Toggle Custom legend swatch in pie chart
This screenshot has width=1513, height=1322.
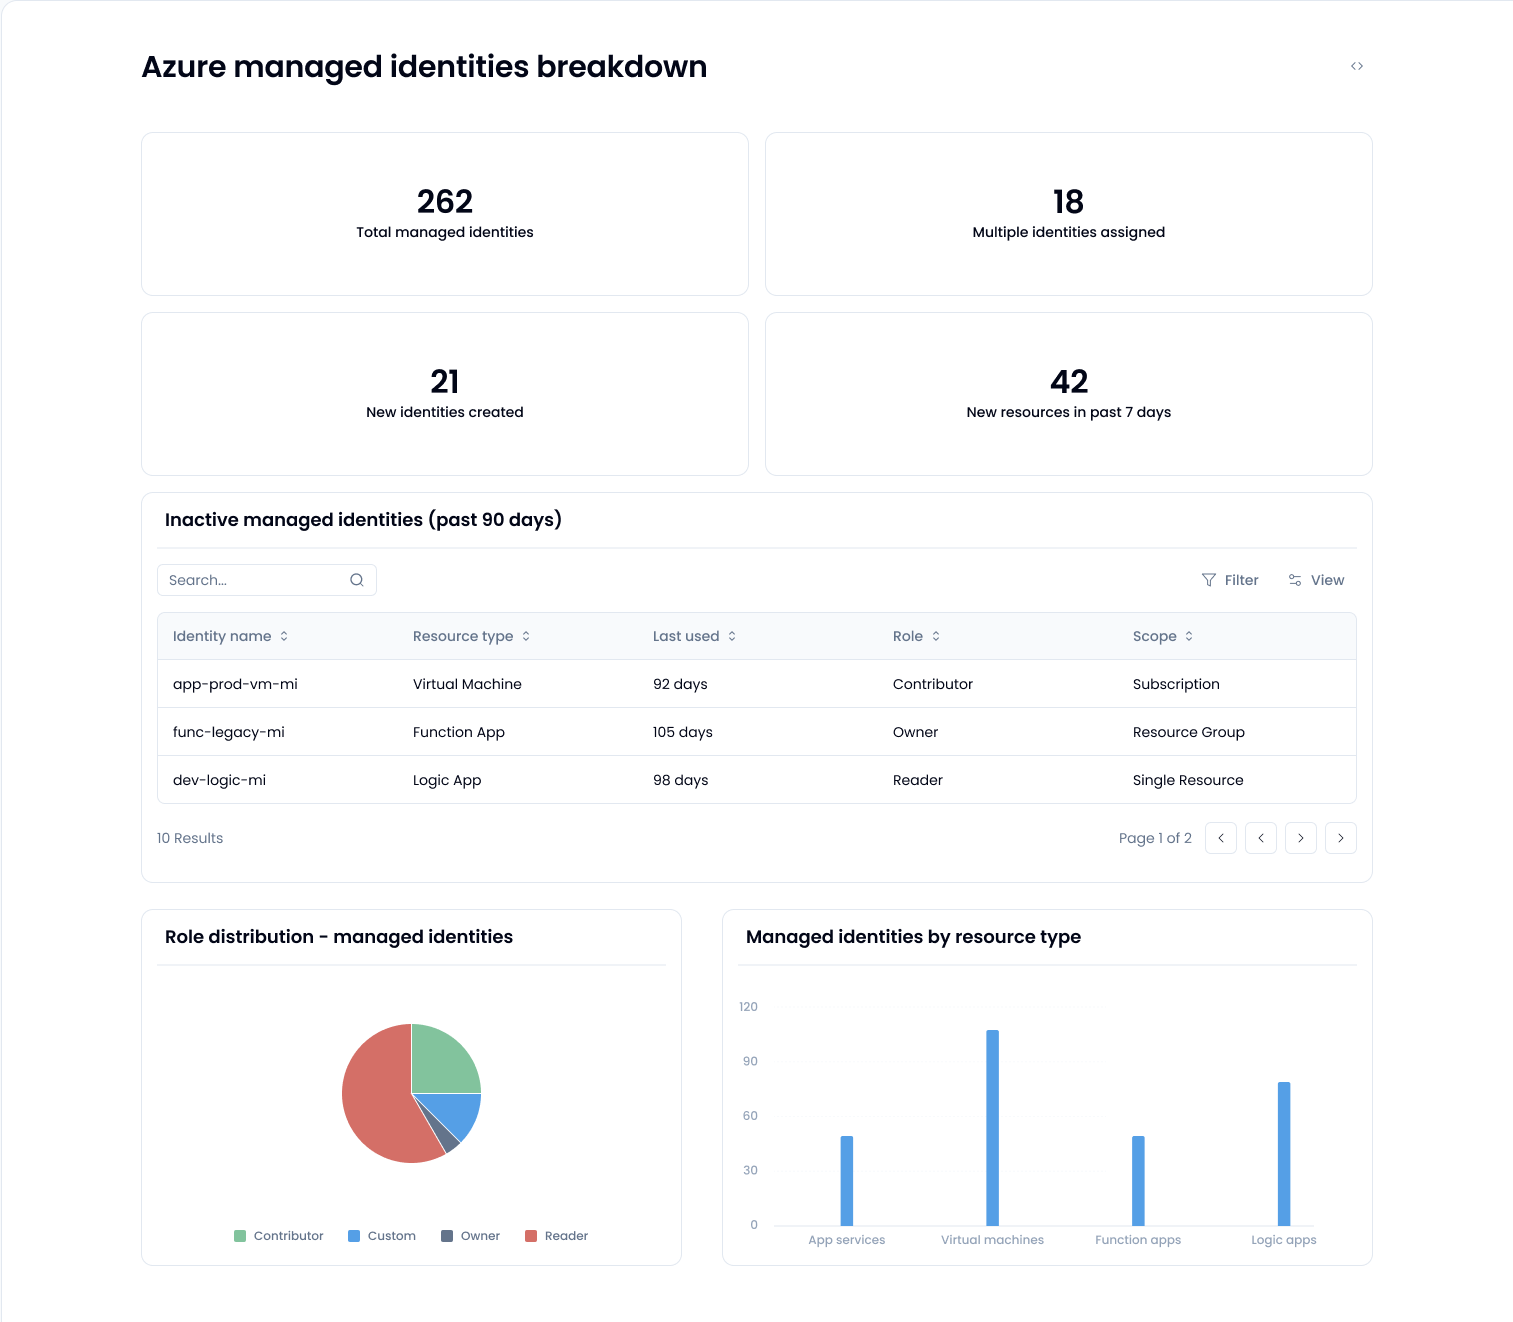tap(354, 1236)
